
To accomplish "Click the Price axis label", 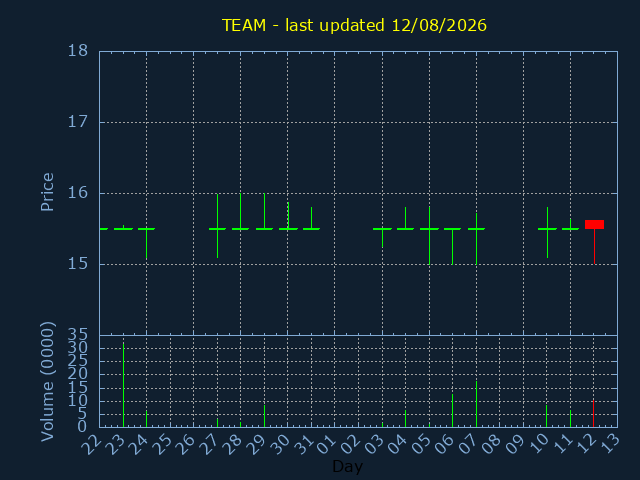I will (x=47, y=192).
